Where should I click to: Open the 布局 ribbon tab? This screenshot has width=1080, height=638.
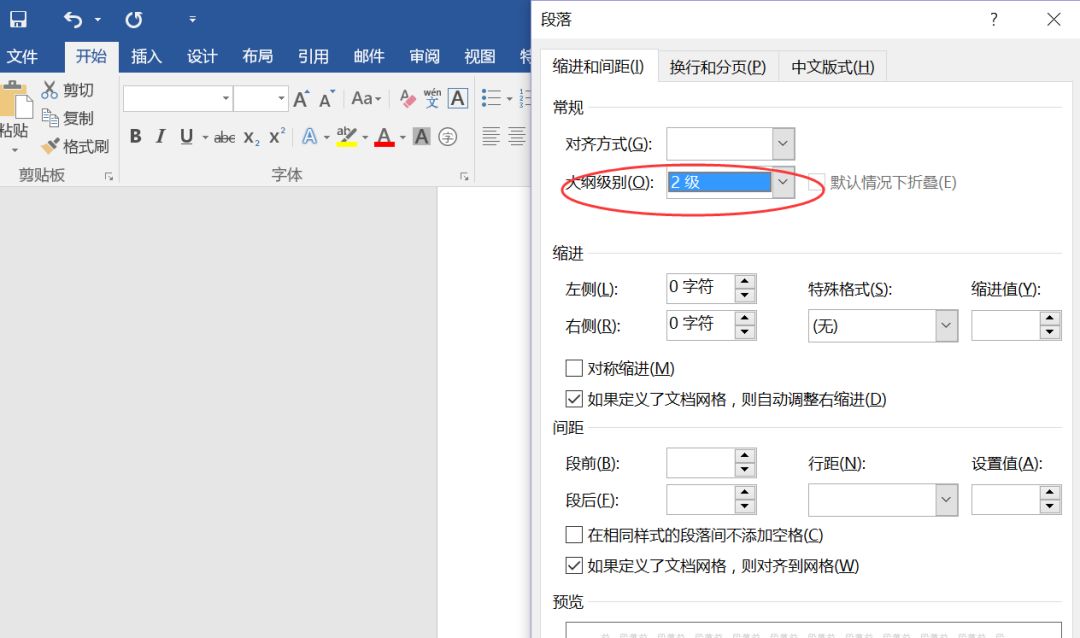tap(258, 56)
